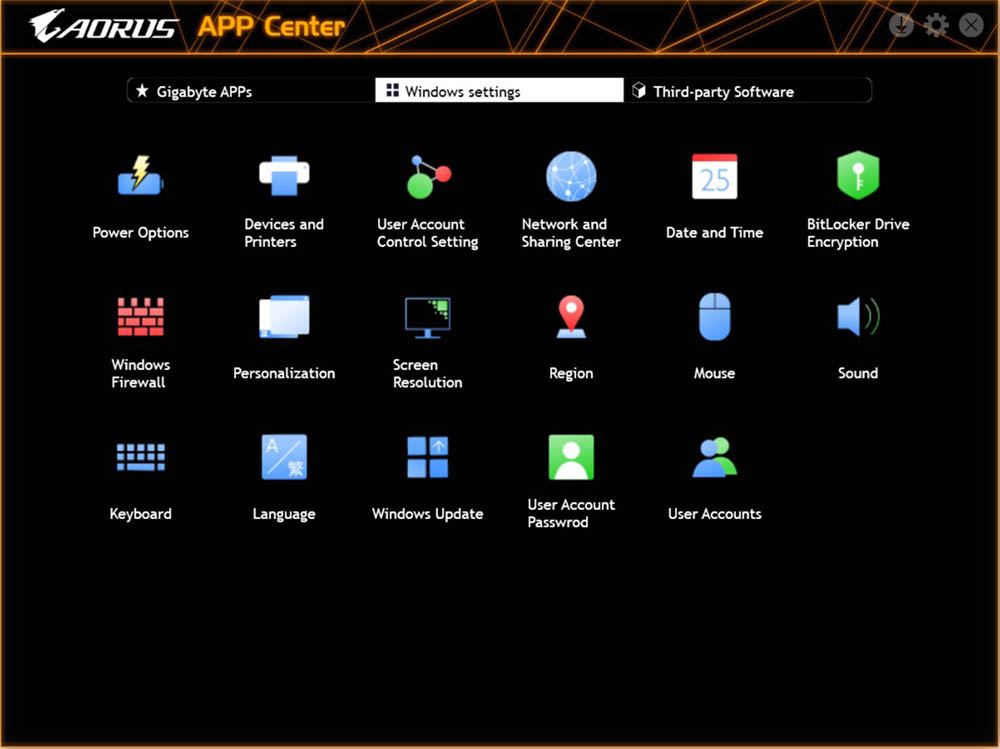Open the Sound speaker icon
The image size is (1000, 749).
coord(858,316)
